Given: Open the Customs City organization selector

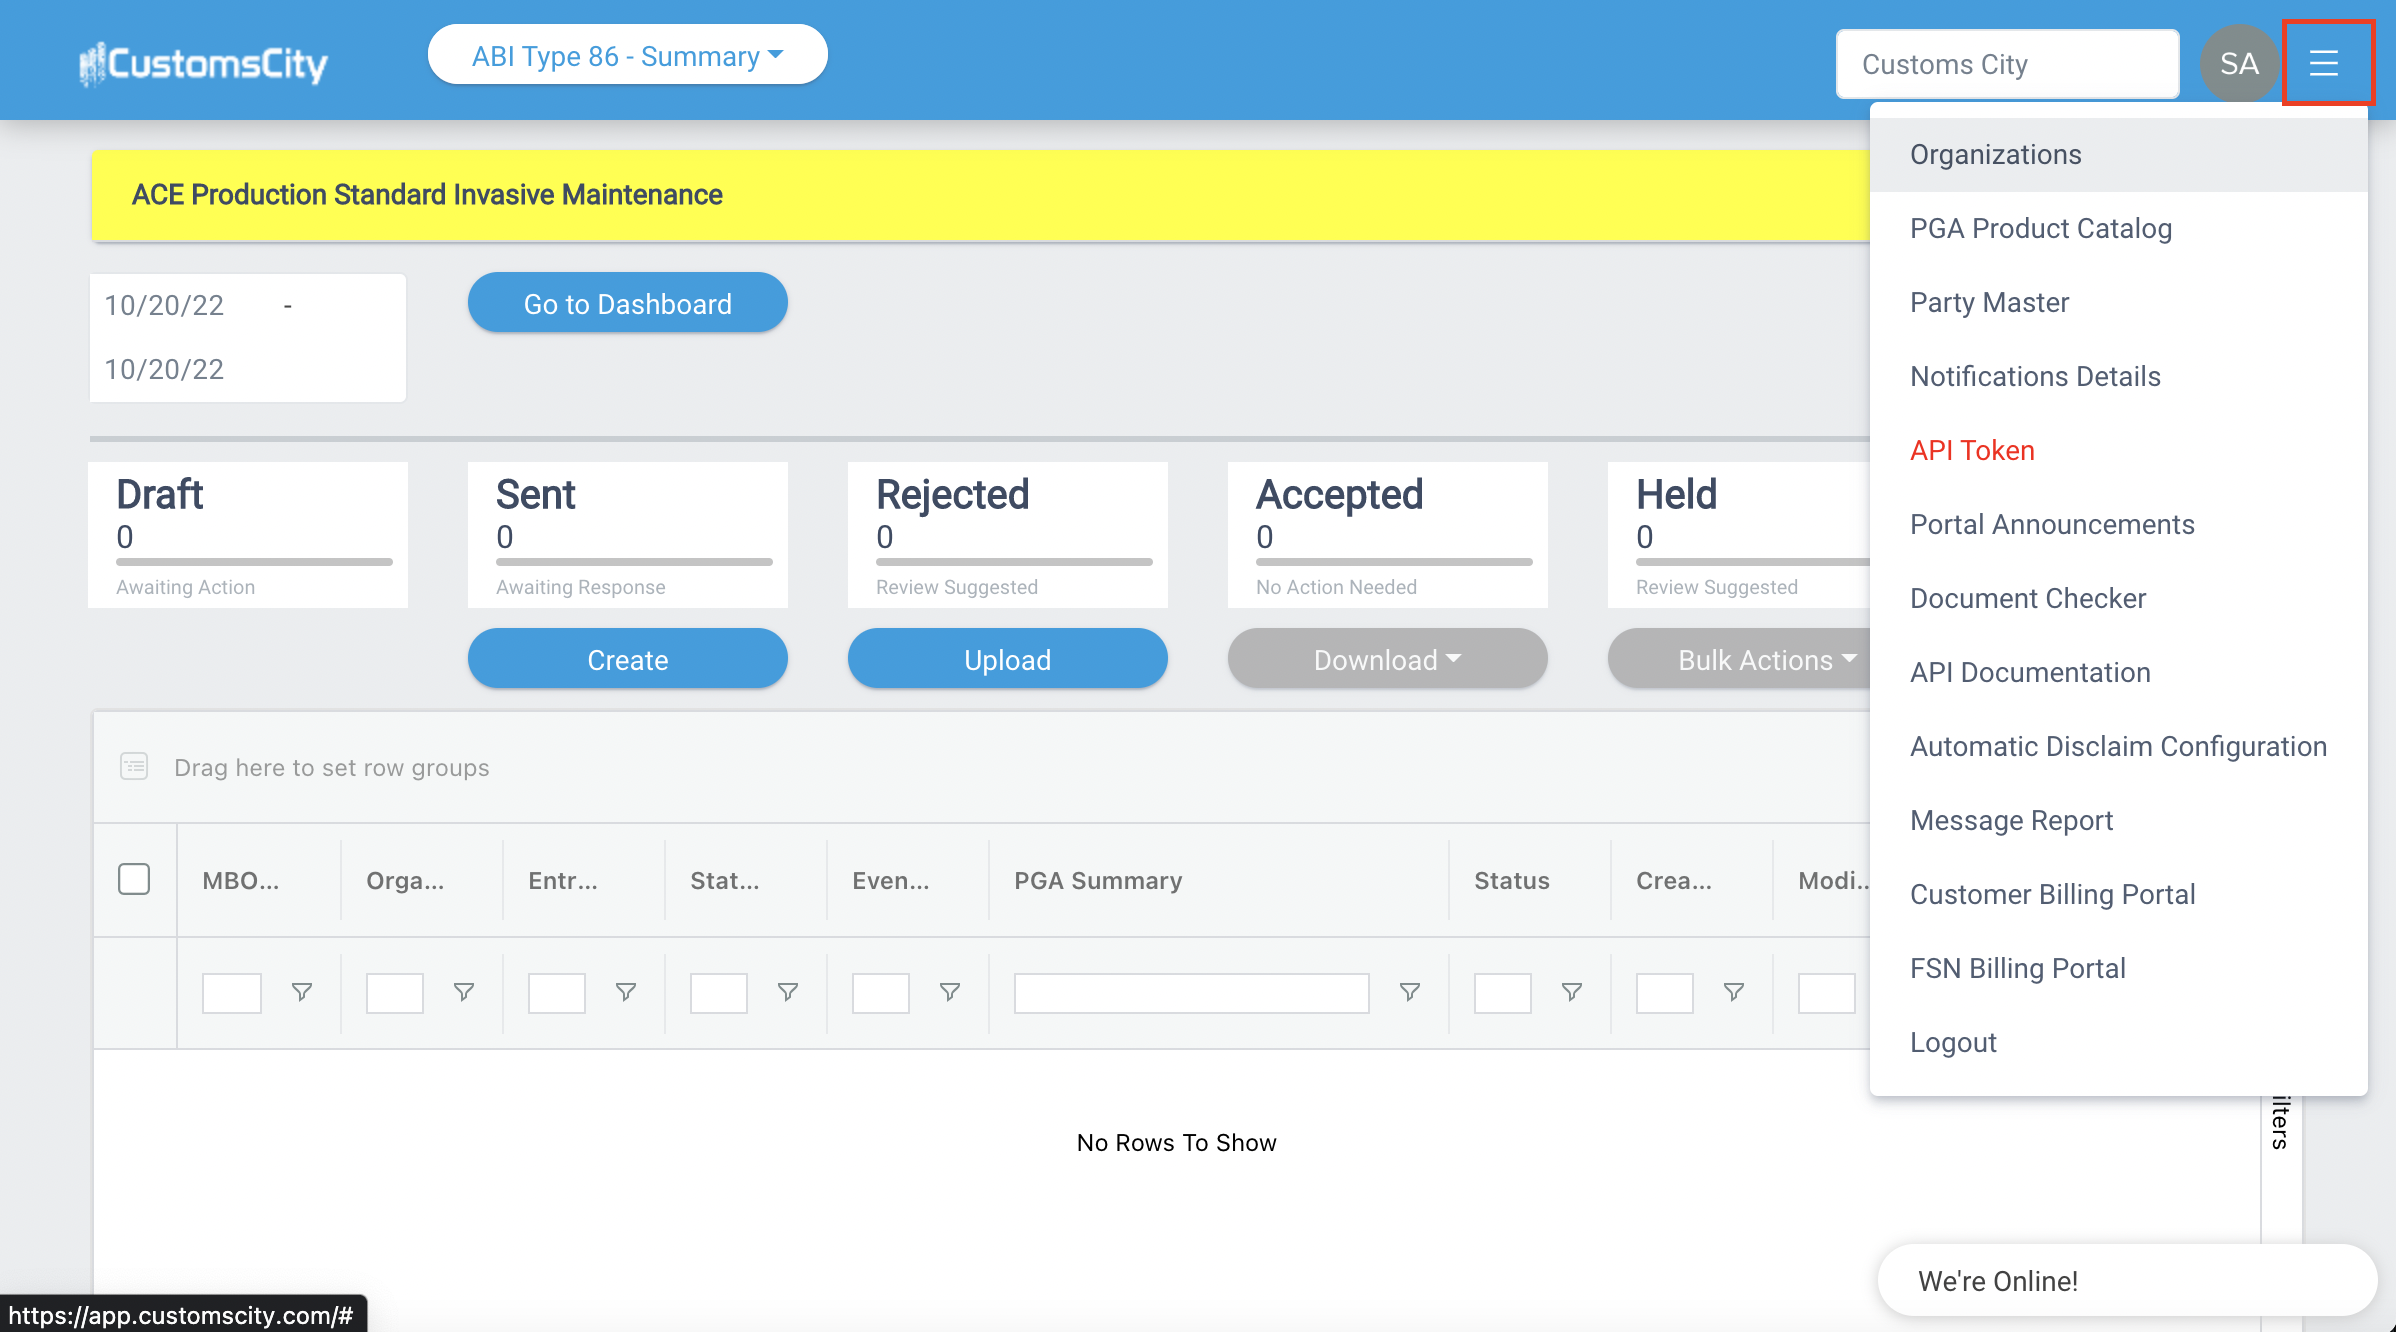Looking at the screenshot, I should (2007, 64).
